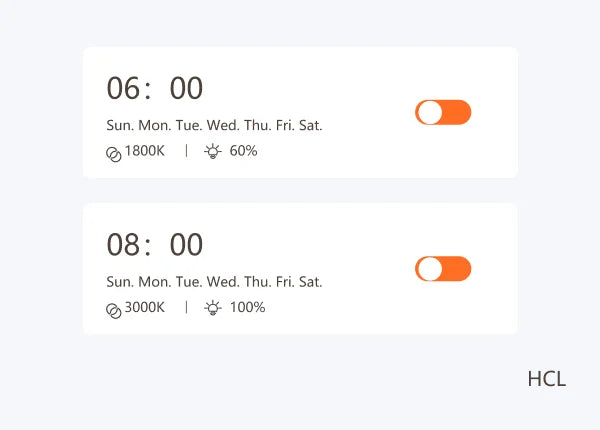Click the color temperature icon beside 3000K
This screenshot has width=600, height=430.
coord(114,309)
